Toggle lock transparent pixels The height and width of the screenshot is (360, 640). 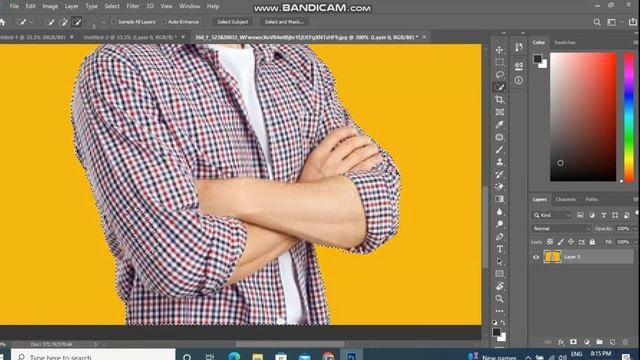pyautogui.click(x=550, y=242)
